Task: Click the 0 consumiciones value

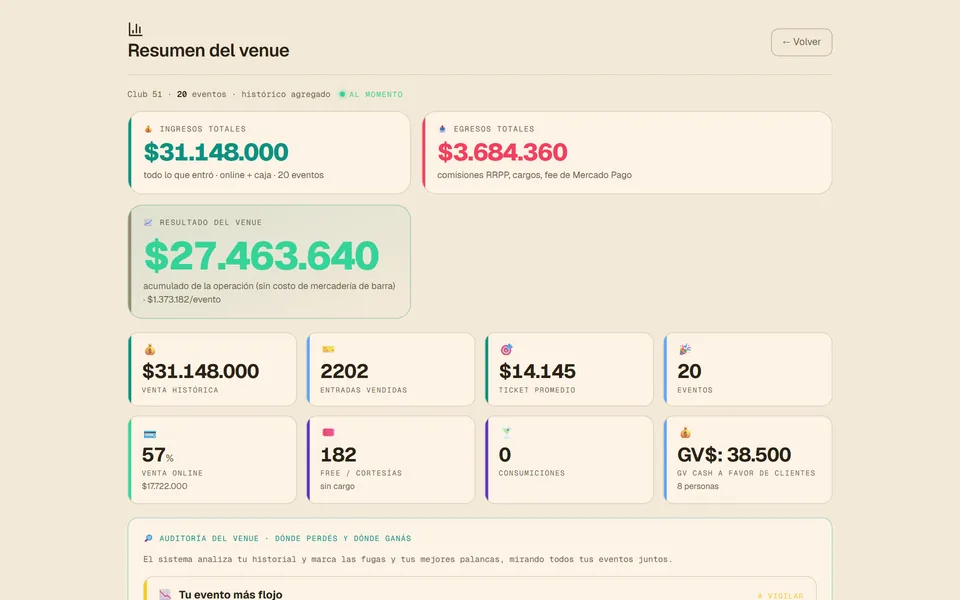Action: [x=505, y=455]
